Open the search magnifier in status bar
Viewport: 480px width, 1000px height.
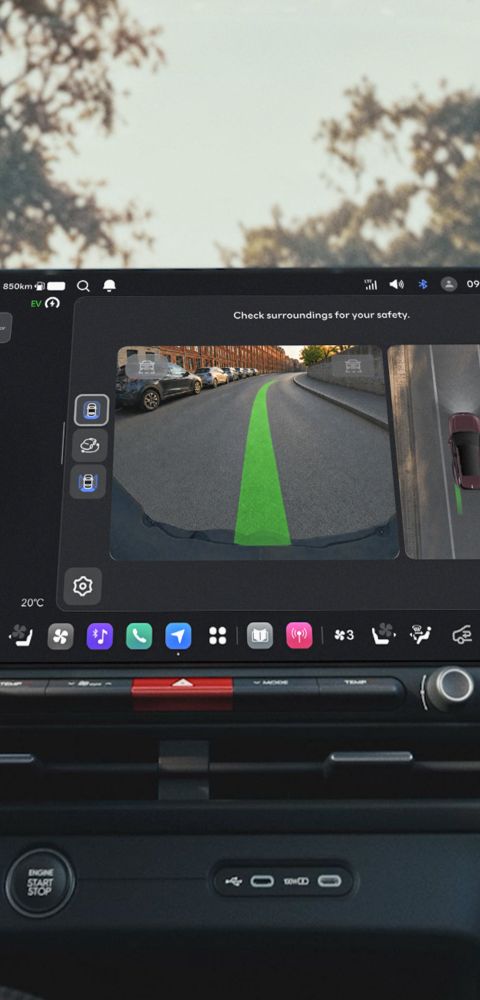click(x=84, y=286)
